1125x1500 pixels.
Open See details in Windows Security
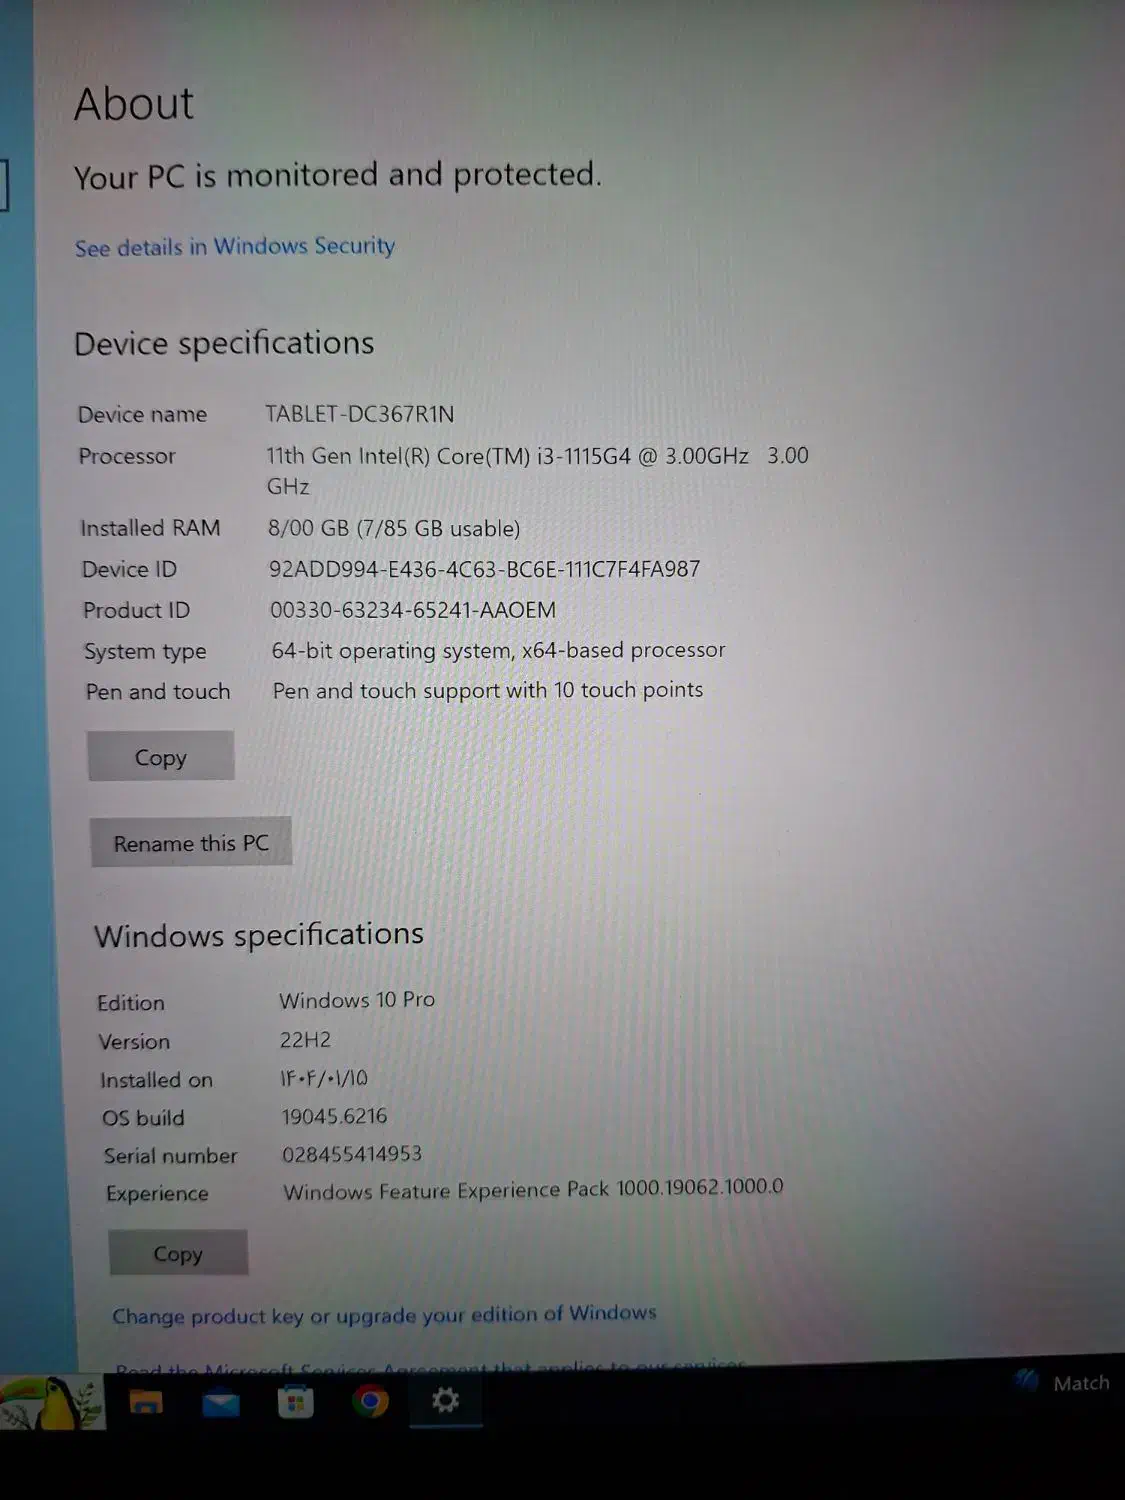pyautogui.click(x=235, y=246)
